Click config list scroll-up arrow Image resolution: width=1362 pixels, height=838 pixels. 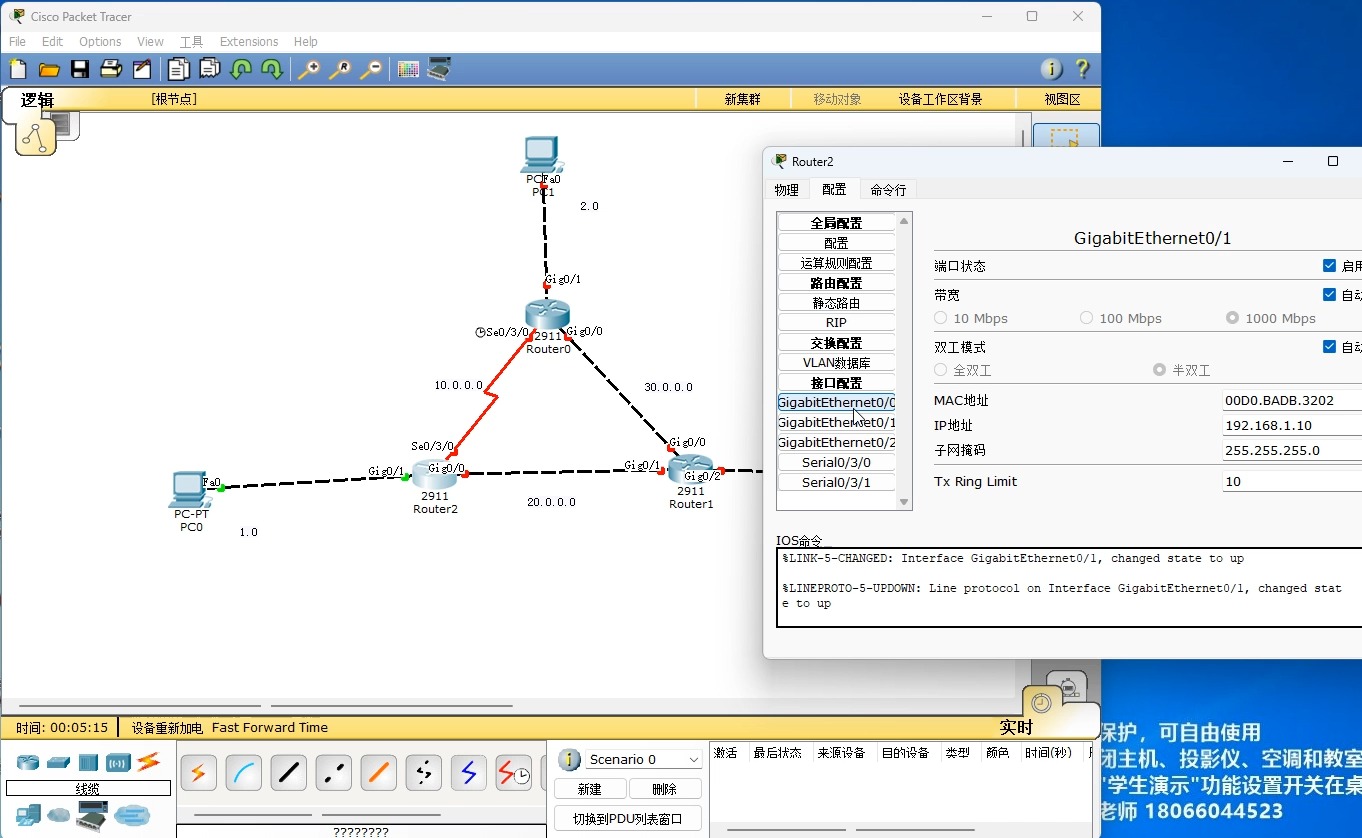[x=904, y=221]
